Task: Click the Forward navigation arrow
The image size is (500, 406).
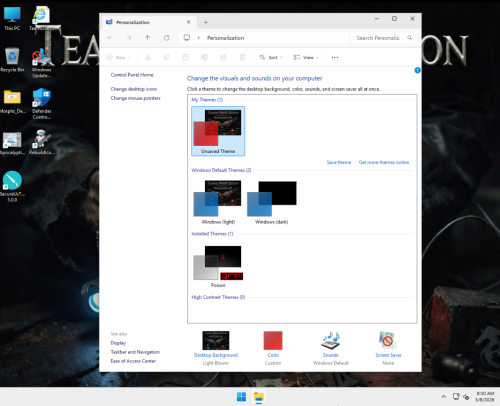Action: (x=129, y=38)
